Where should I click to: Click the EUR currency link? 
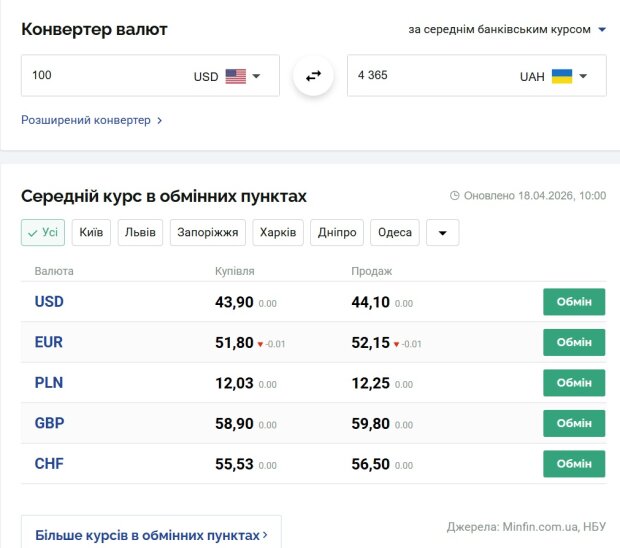48,342
